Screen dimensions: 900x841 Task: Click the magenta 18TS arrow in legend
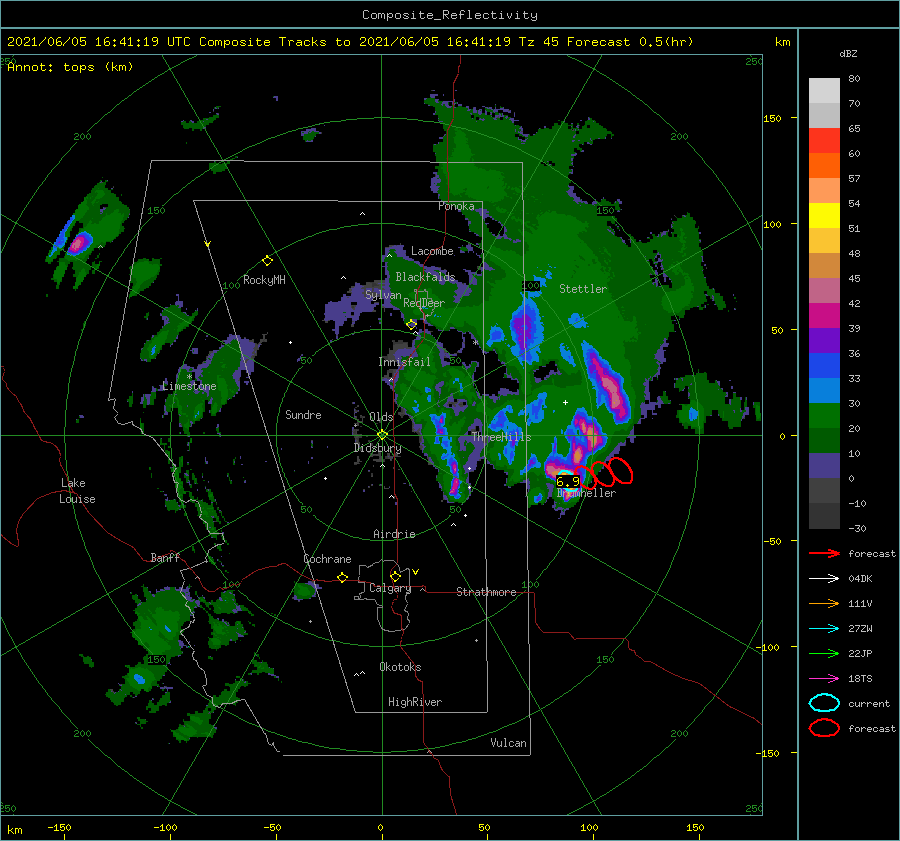point(824,679)
